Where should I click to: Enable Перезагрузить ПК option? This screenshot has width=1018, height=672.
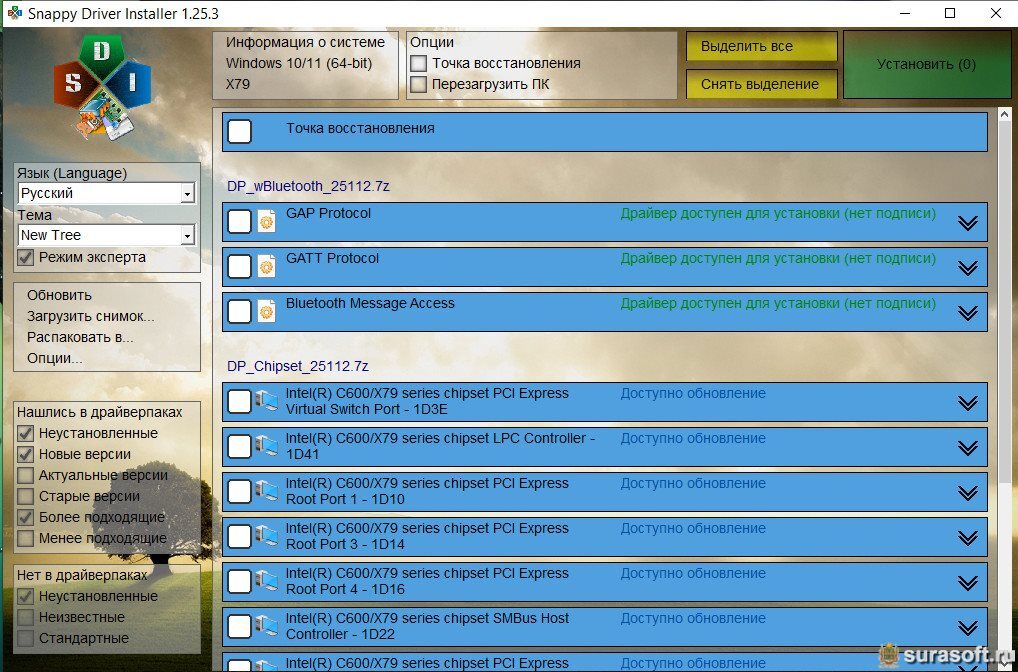[419, 84]
